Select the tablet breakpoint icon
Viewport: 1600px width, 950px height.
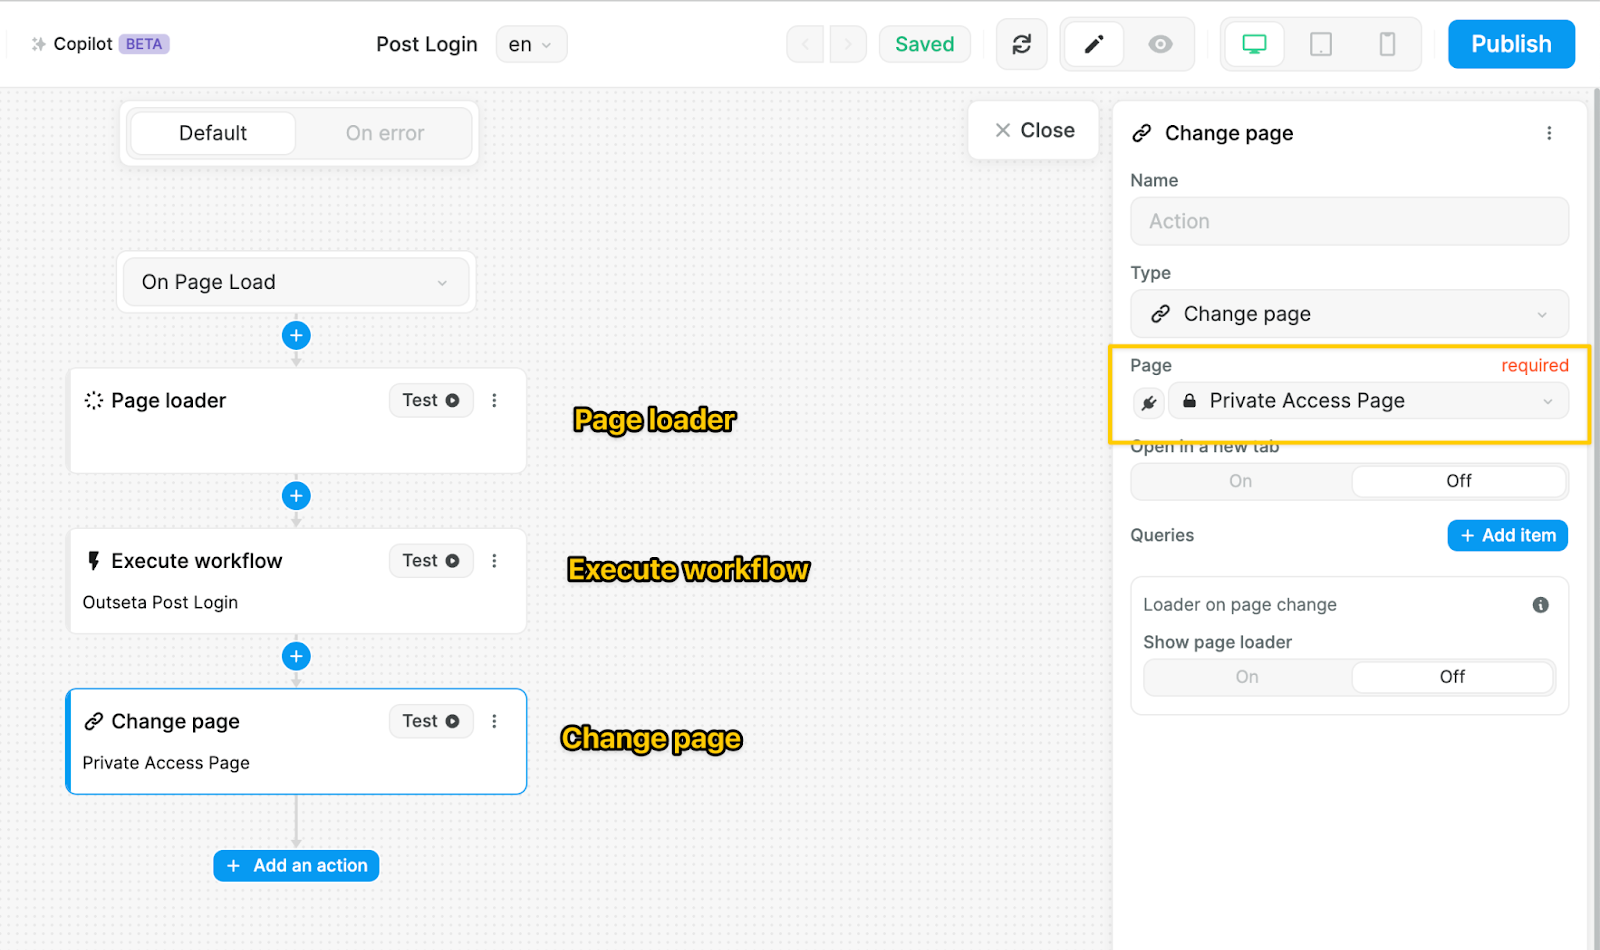(1320, 44)
